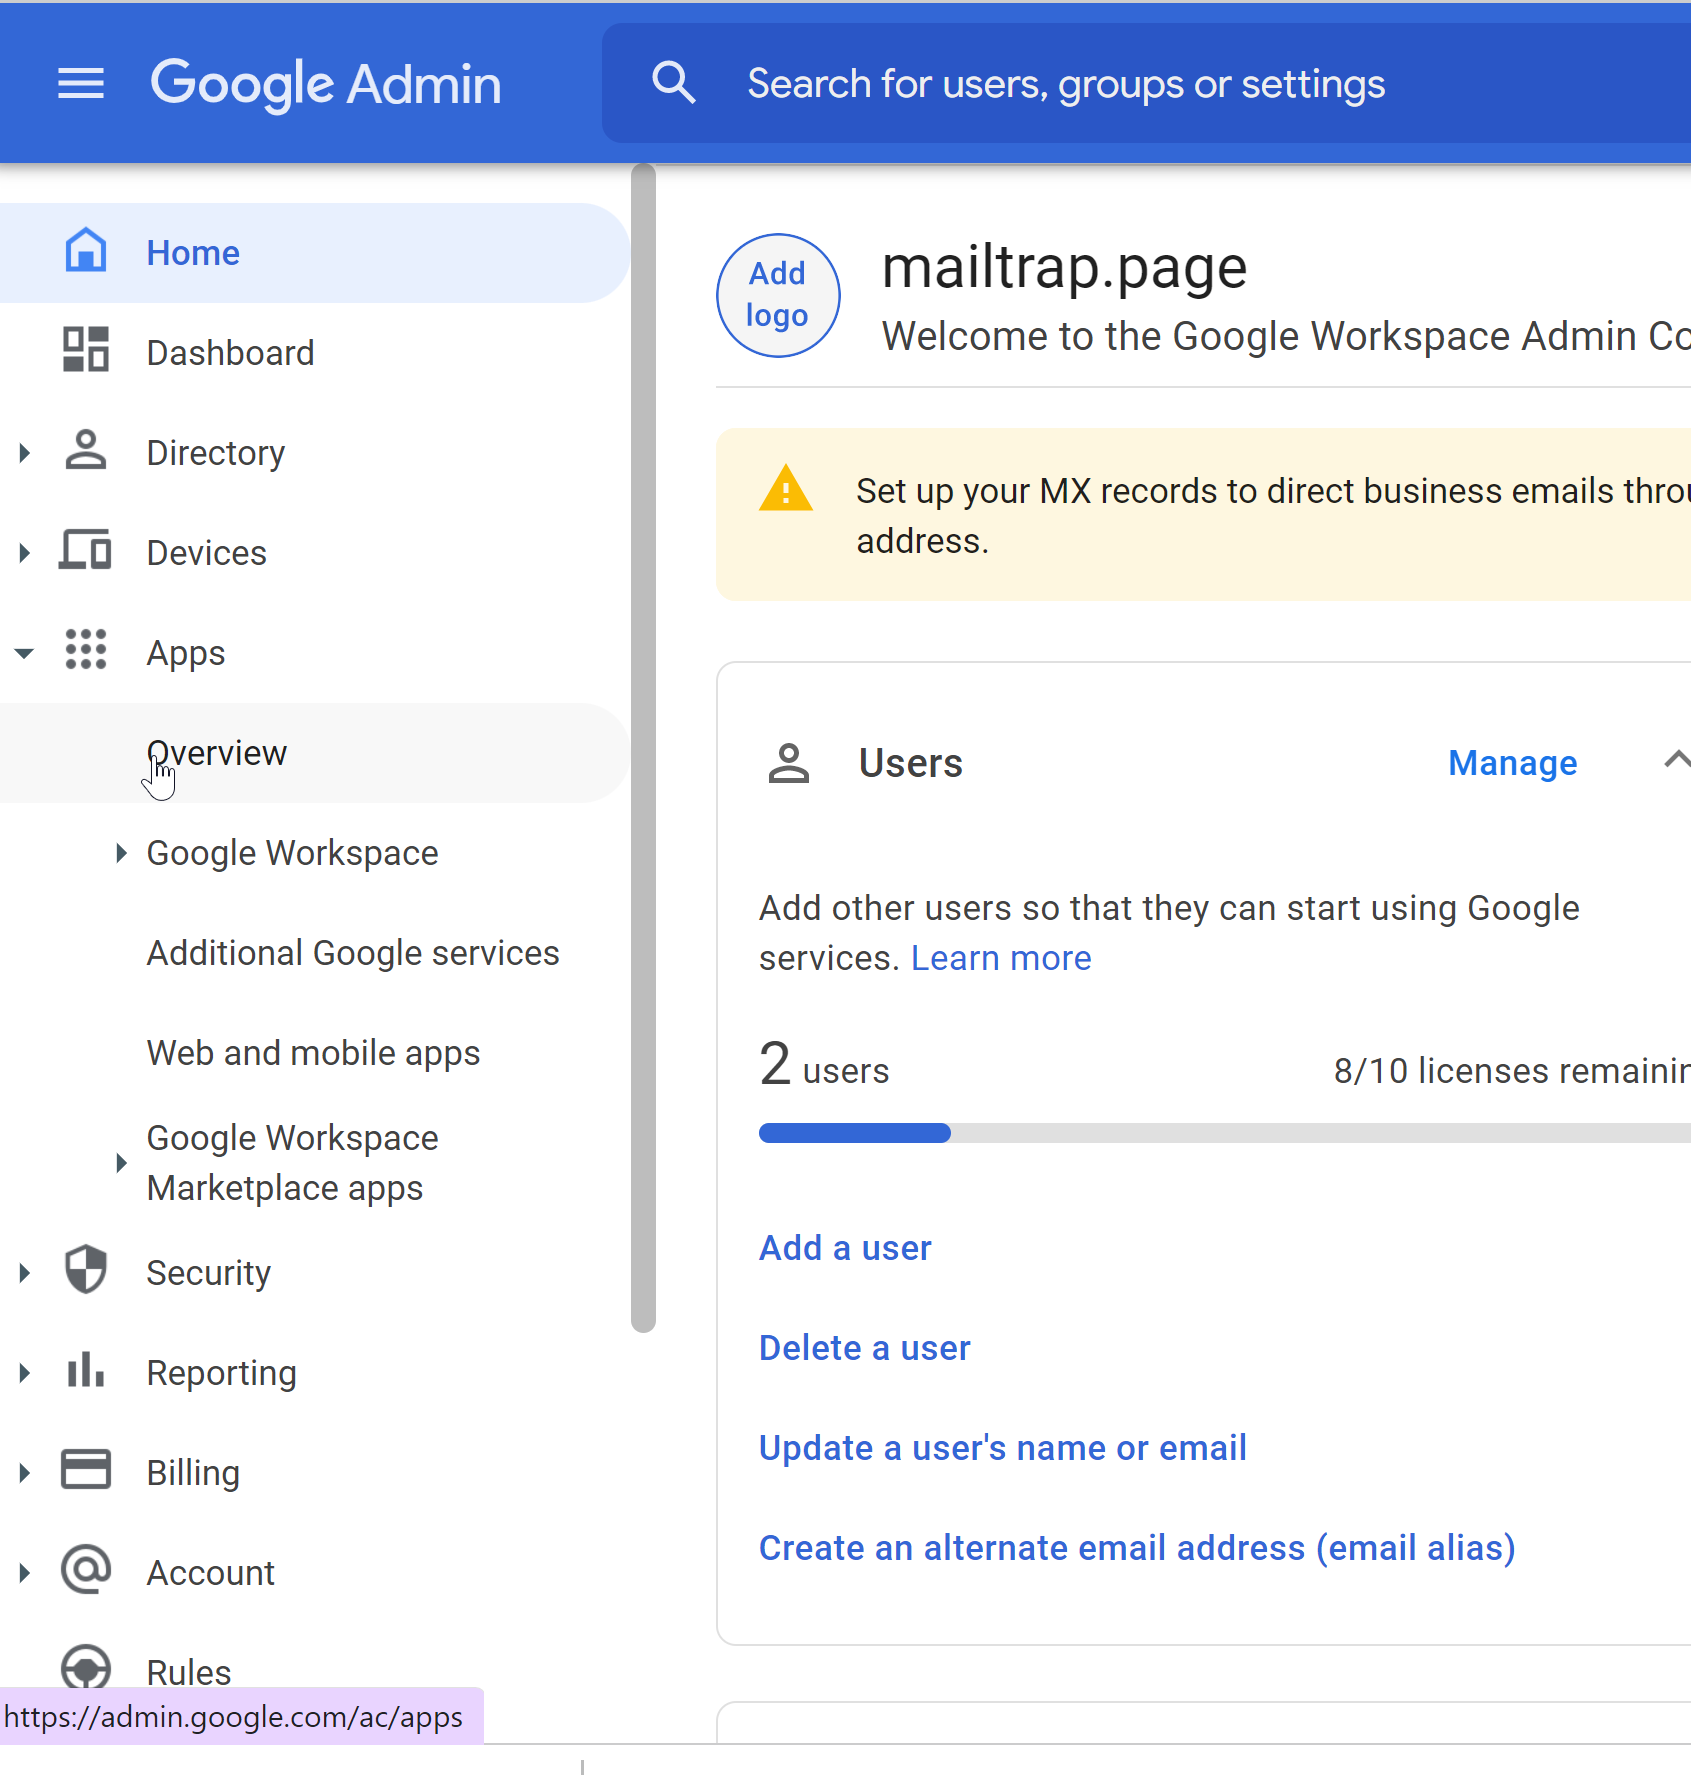
Task: Click the Dashboard grid icon
Action: pos(86,351)
